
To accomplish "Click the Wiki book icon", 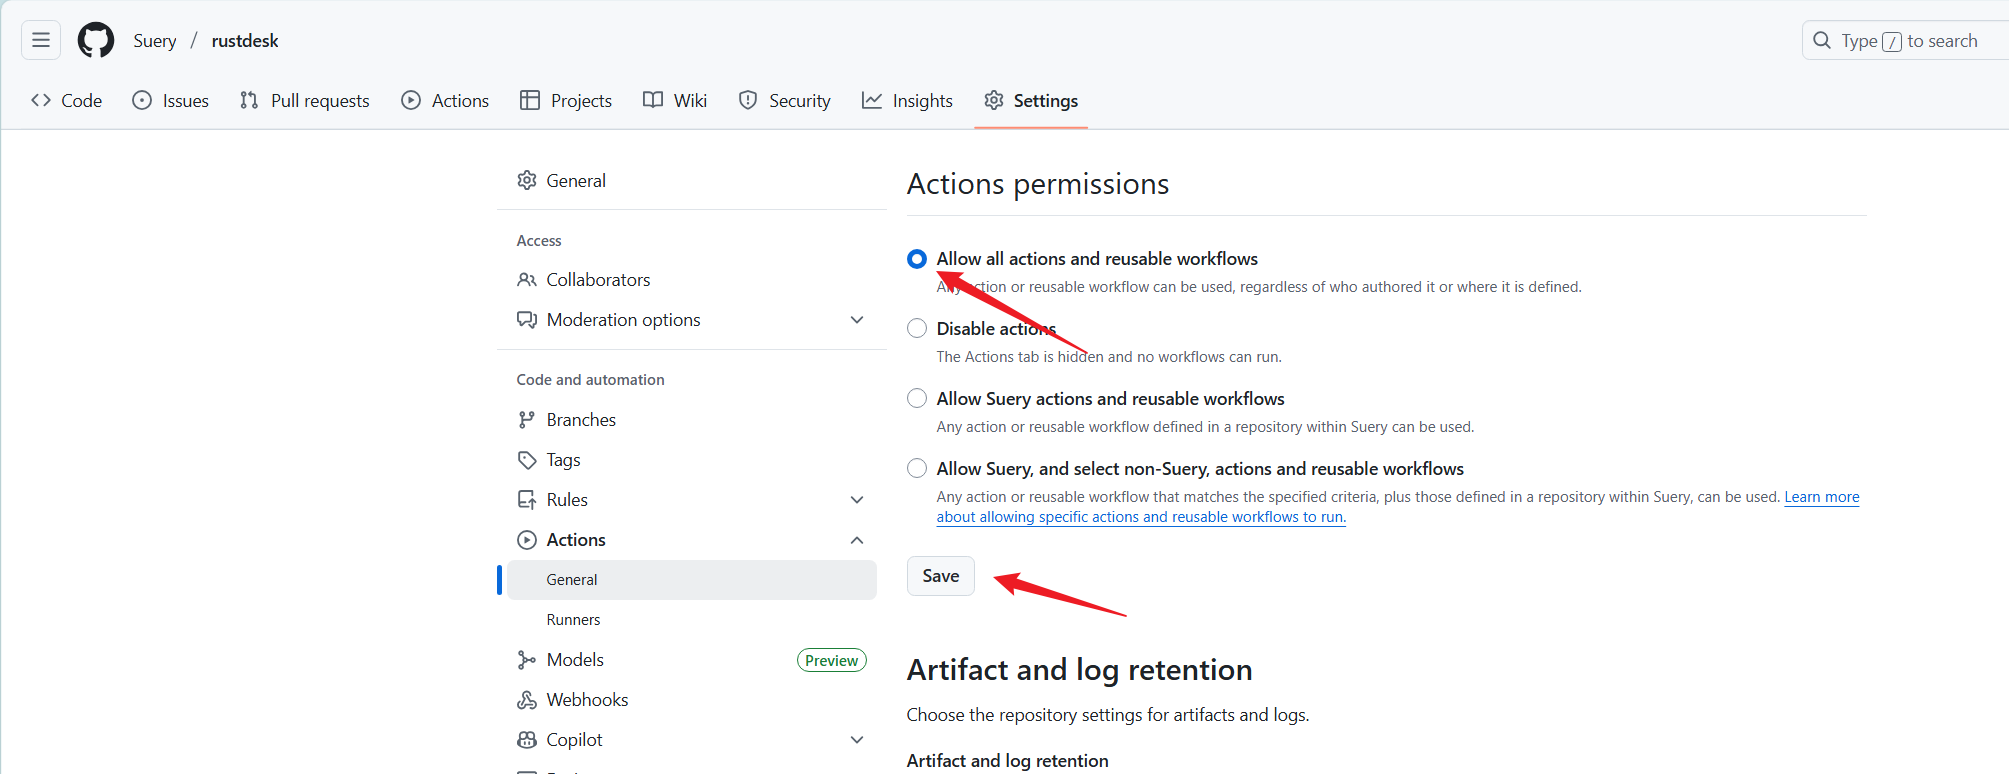I will coord(653,100).
